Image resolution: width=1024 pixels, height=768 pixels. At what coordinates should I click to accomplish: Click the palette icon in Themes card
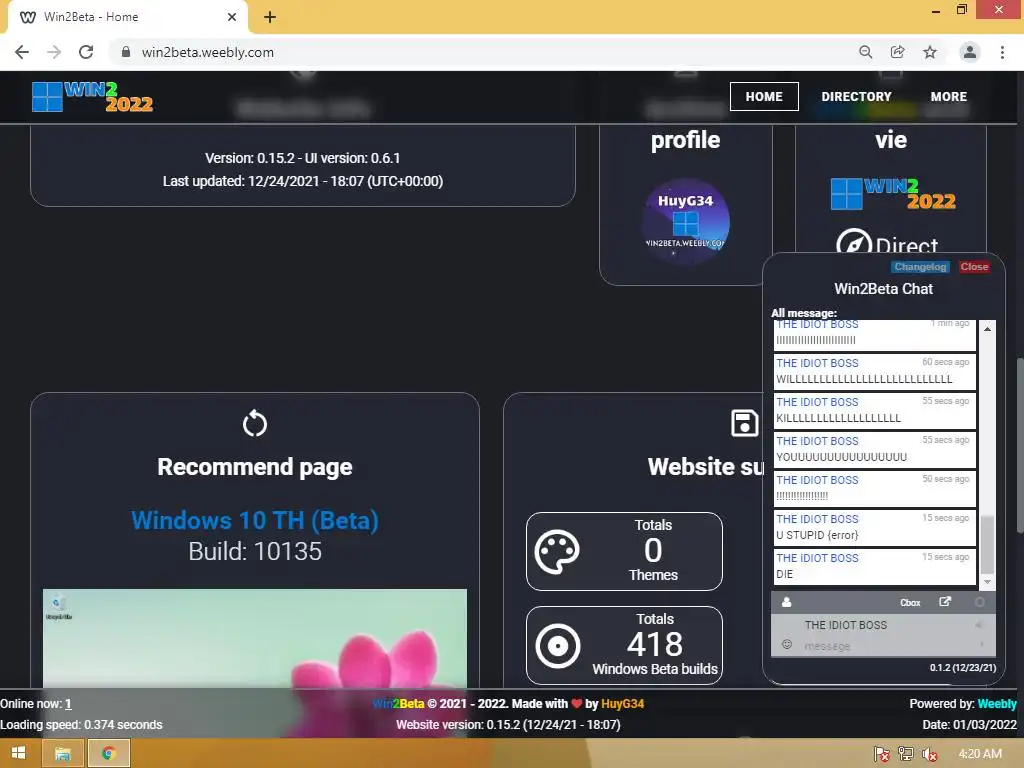coord(557,552)
